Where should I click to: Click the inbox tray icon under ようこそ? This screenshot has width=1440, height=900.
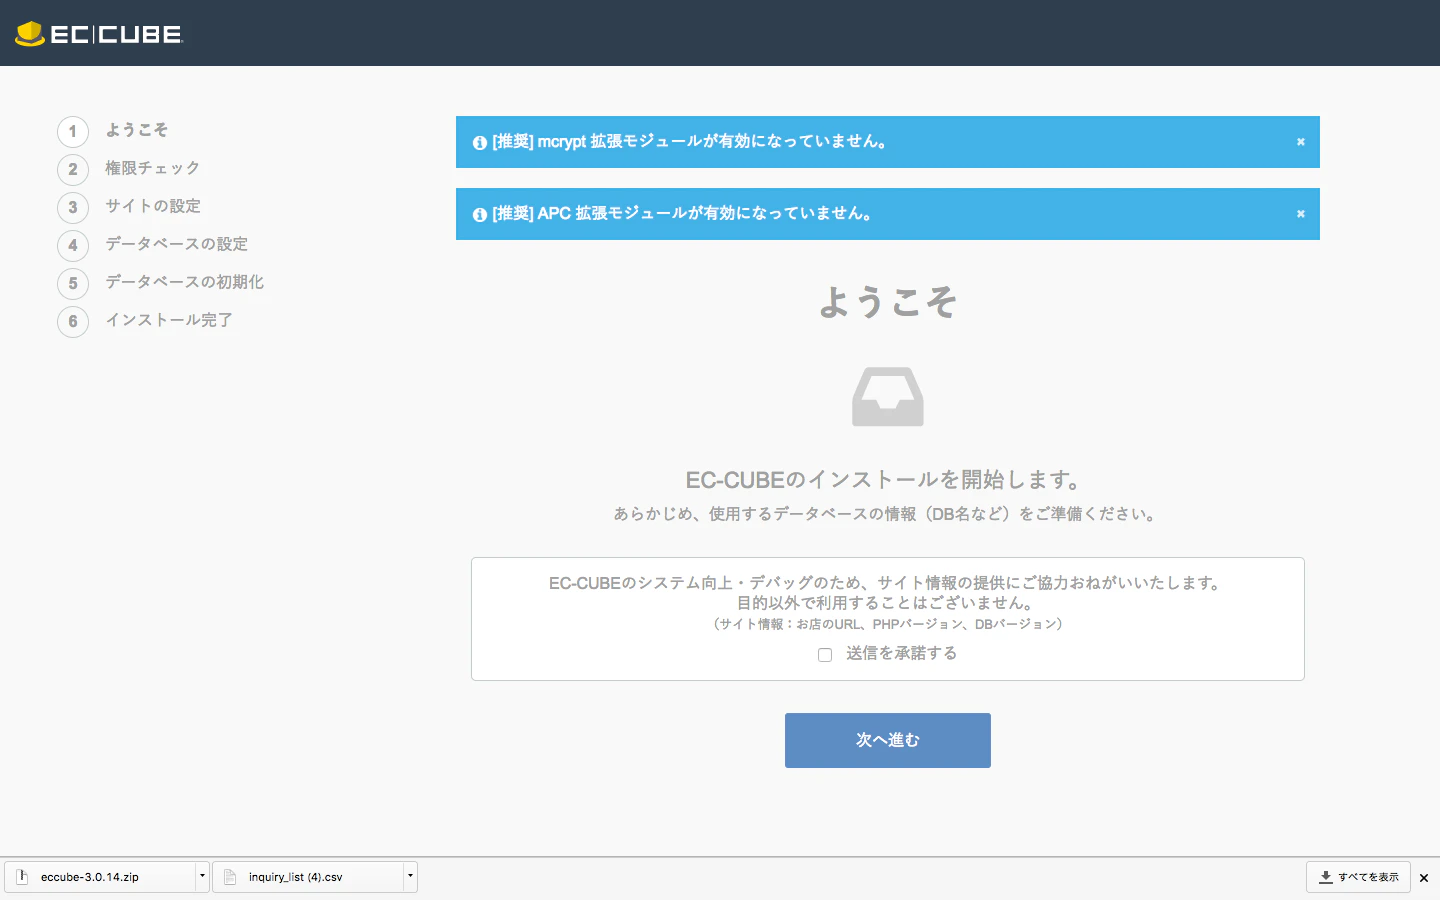coord(888,396)
